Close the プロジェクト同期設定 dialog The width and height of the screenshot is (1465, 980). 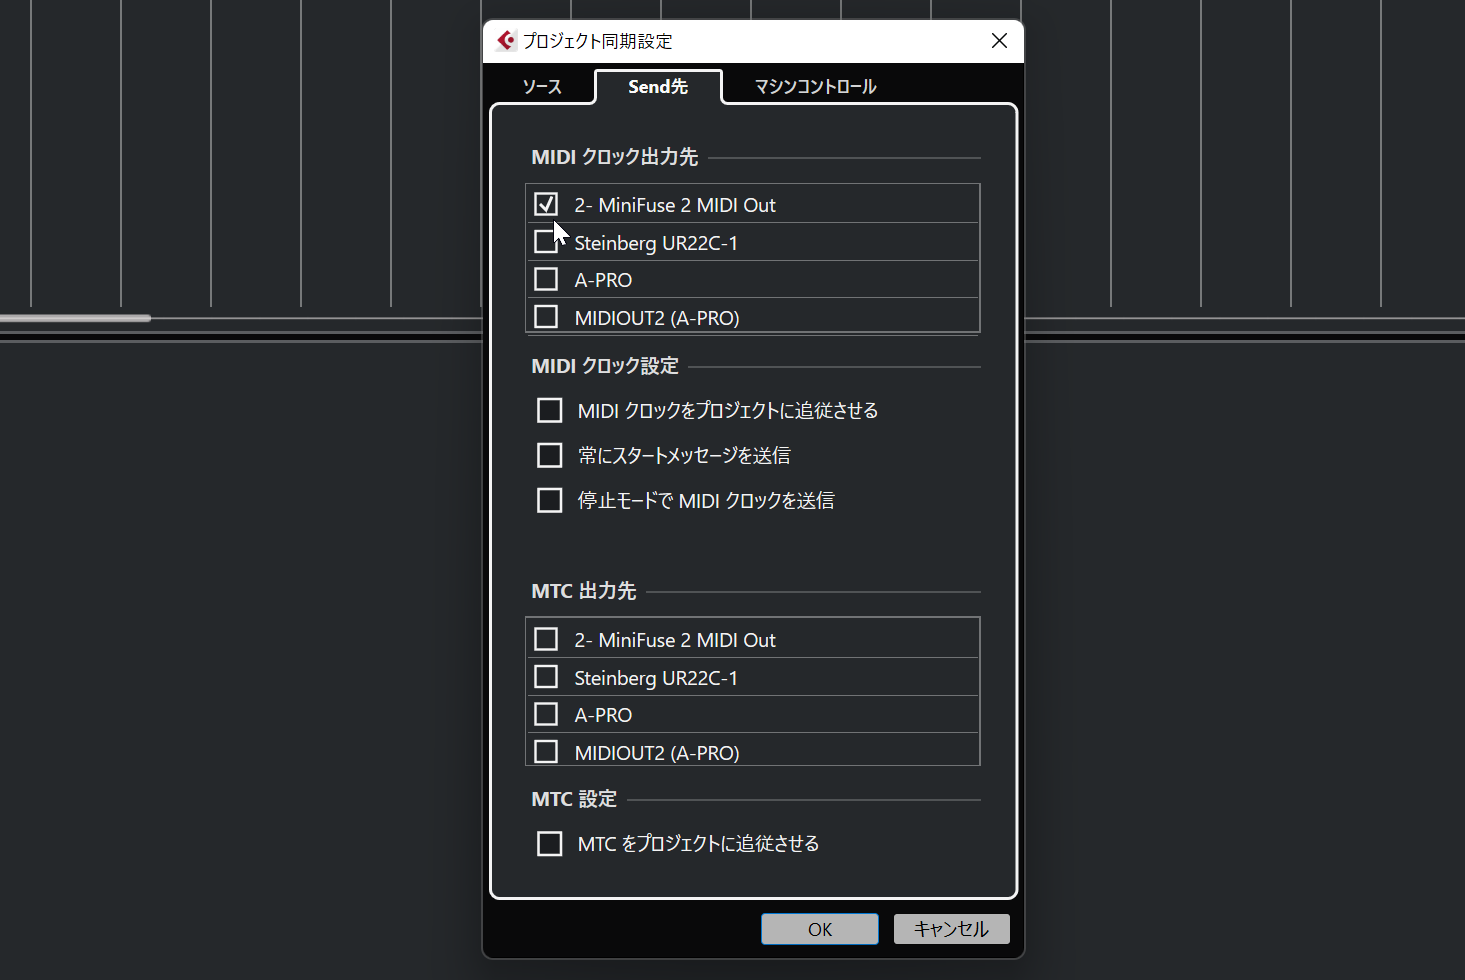coord(999,41)
